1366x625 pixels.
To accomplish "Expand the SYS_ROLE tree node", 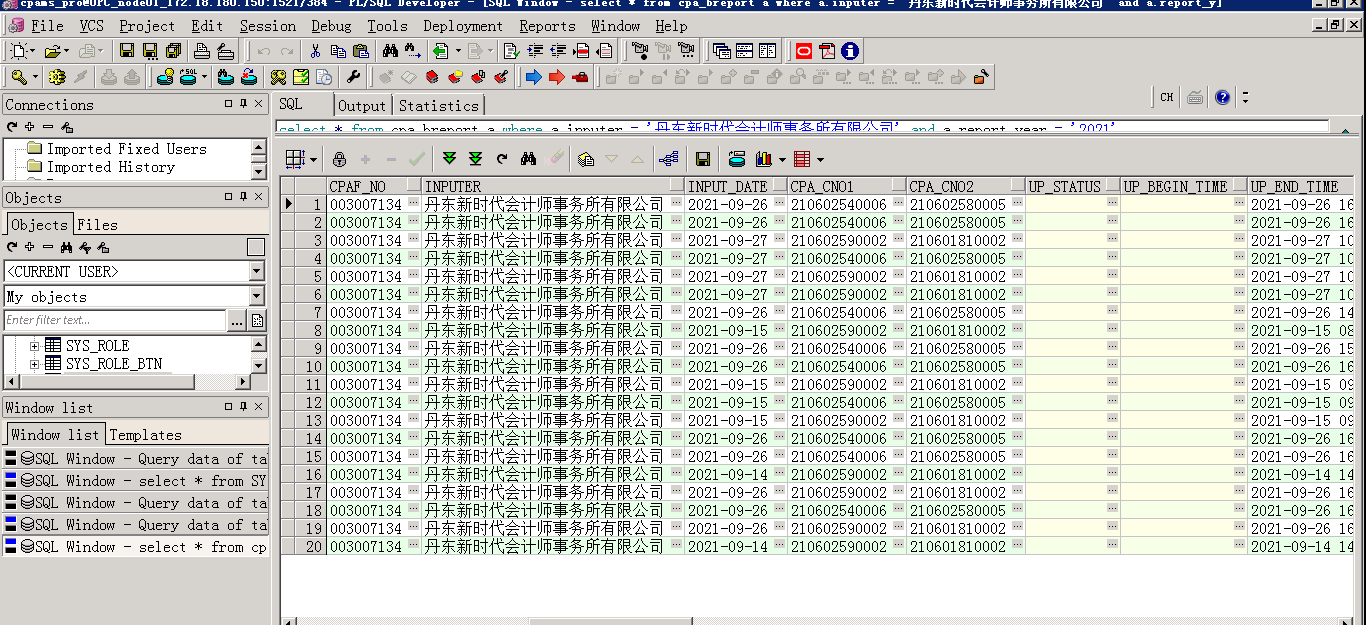I will (x=35, y=346).
